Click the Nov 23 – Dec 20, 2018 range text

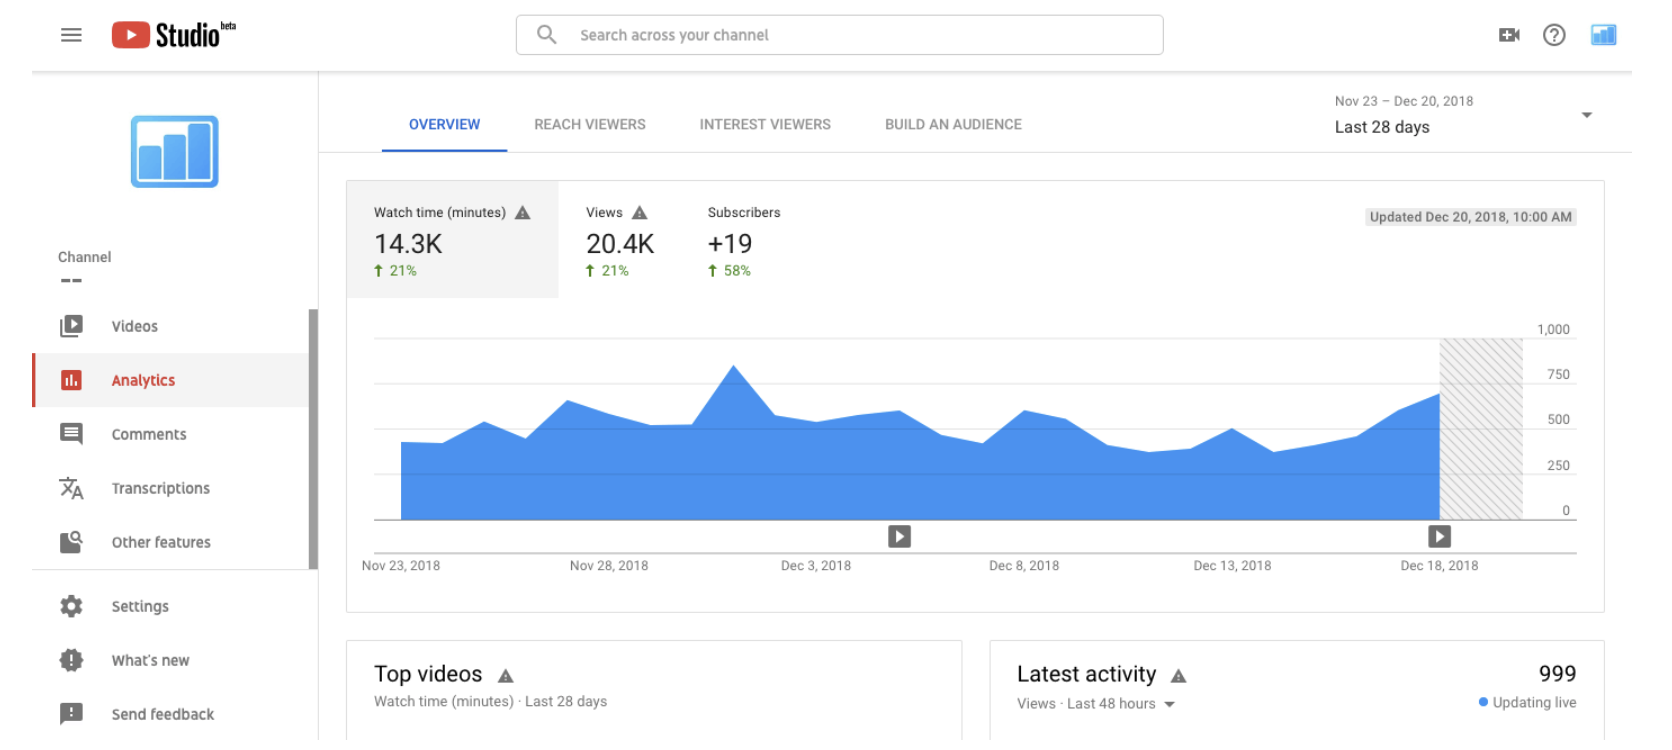(x=1404, y=101)
